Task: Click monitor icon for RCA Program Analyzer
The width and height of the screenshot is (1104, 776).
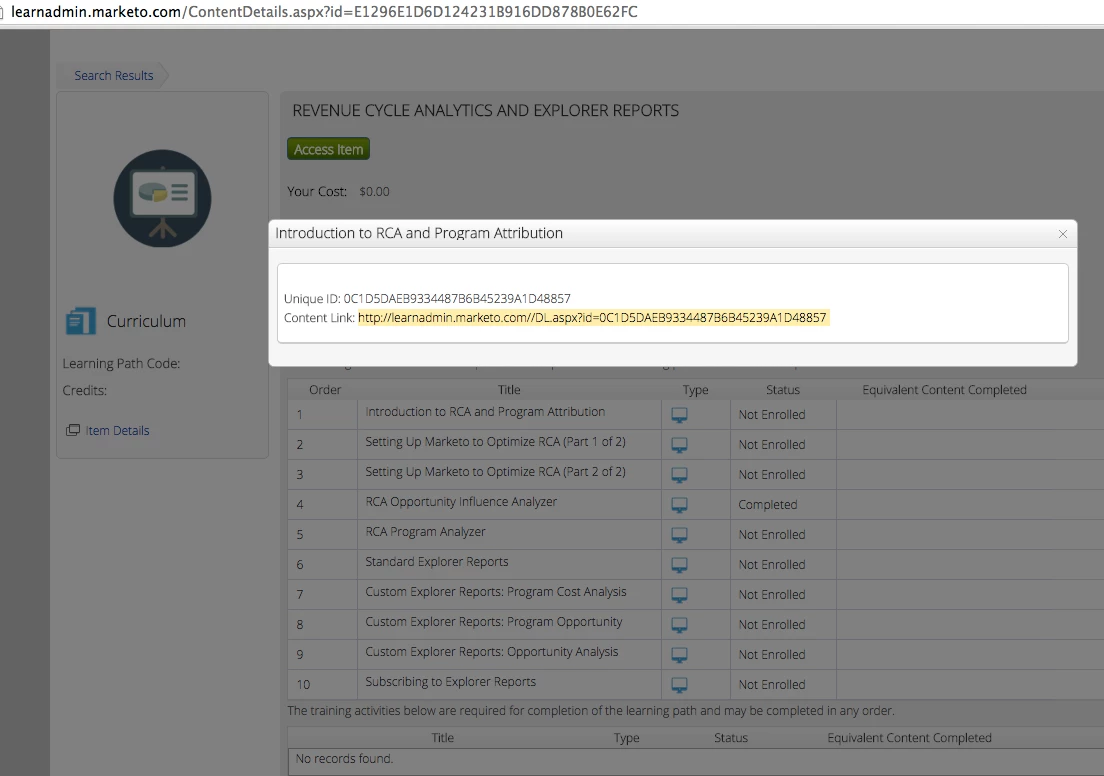Action: (x=679, y=535)
